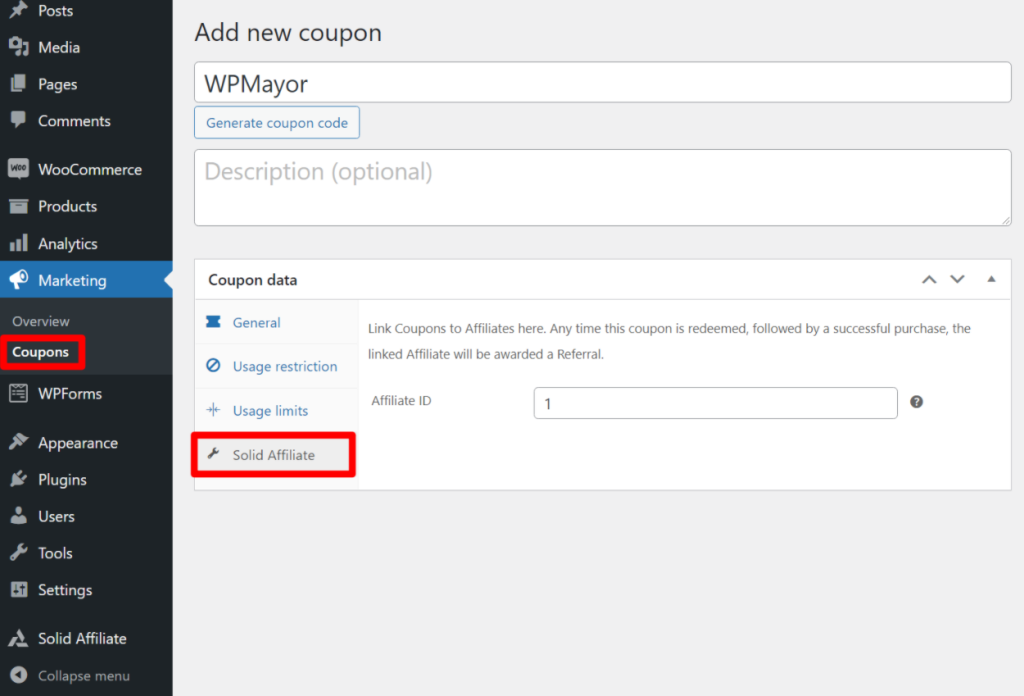Click the Affiliate ID help question icon
Viewport: 1024px width, 696px height.
point(916,402)
